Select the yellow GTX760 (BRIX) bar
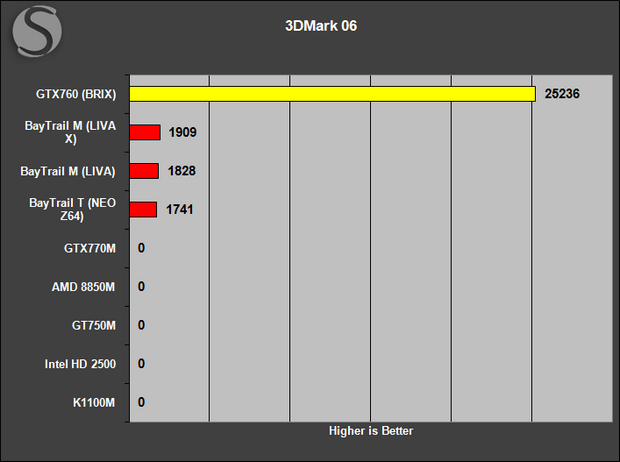Viewport: 620px width, 462px height. point(333,94)
